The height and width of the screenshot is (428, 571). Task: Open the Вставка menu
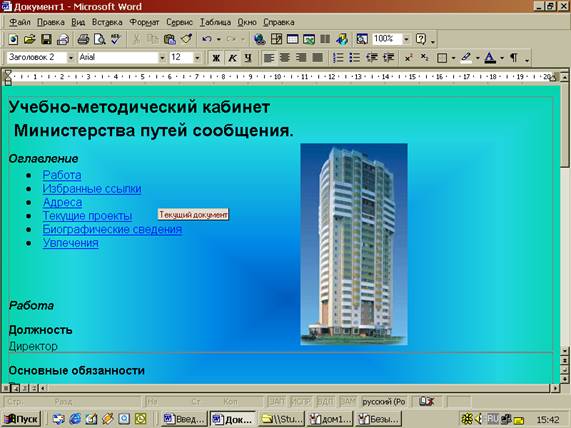(x=107, y=22)
